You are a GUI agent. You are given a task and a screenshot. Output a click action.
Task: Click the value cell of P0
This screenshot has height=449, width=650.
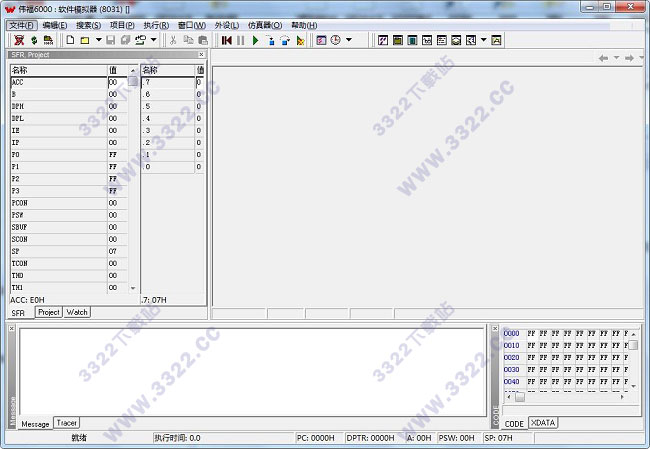tap(118, 155)
